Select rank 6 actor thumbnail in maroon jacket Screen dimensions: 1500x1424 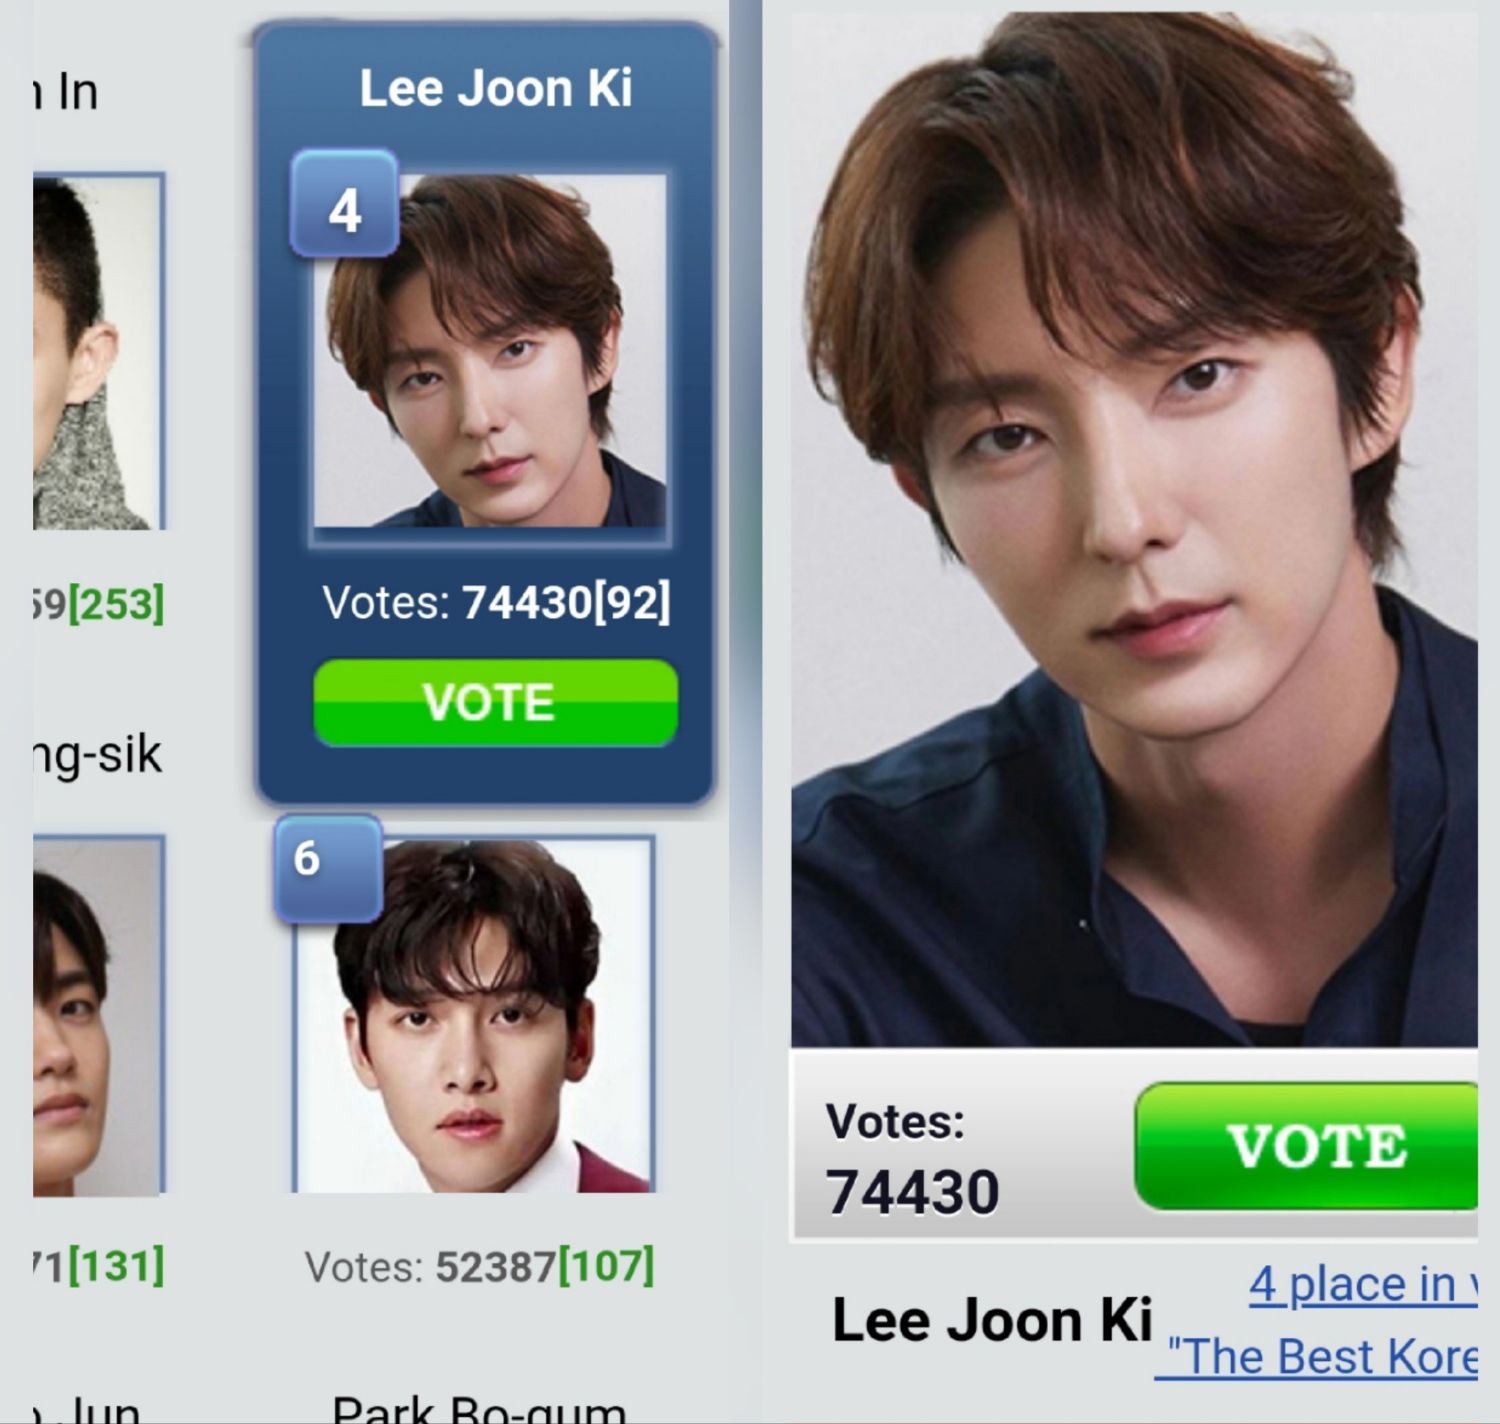(x=475, y=1015)
